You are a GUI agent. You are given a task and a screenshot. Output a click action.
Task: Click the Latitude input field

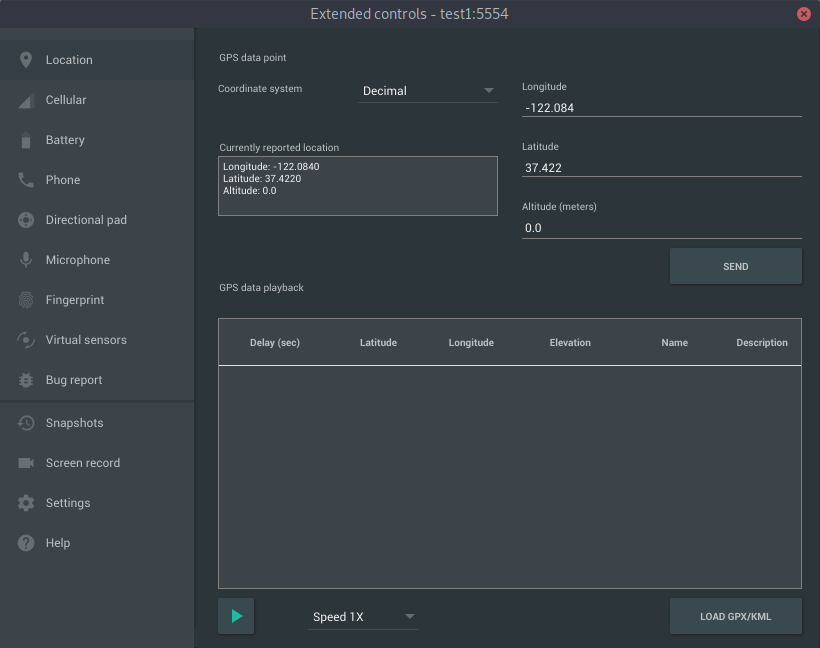click(x=661, y=168)
